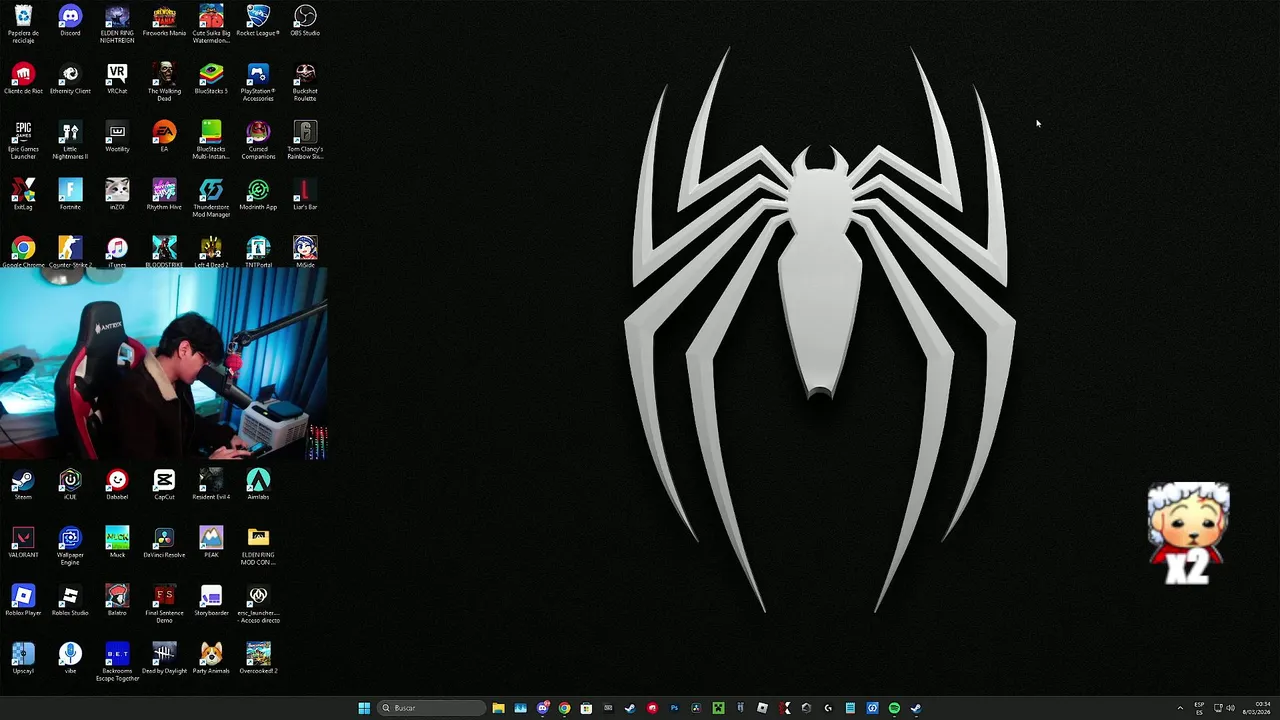Select Final Sentence Demo icon

click(164, 604)
